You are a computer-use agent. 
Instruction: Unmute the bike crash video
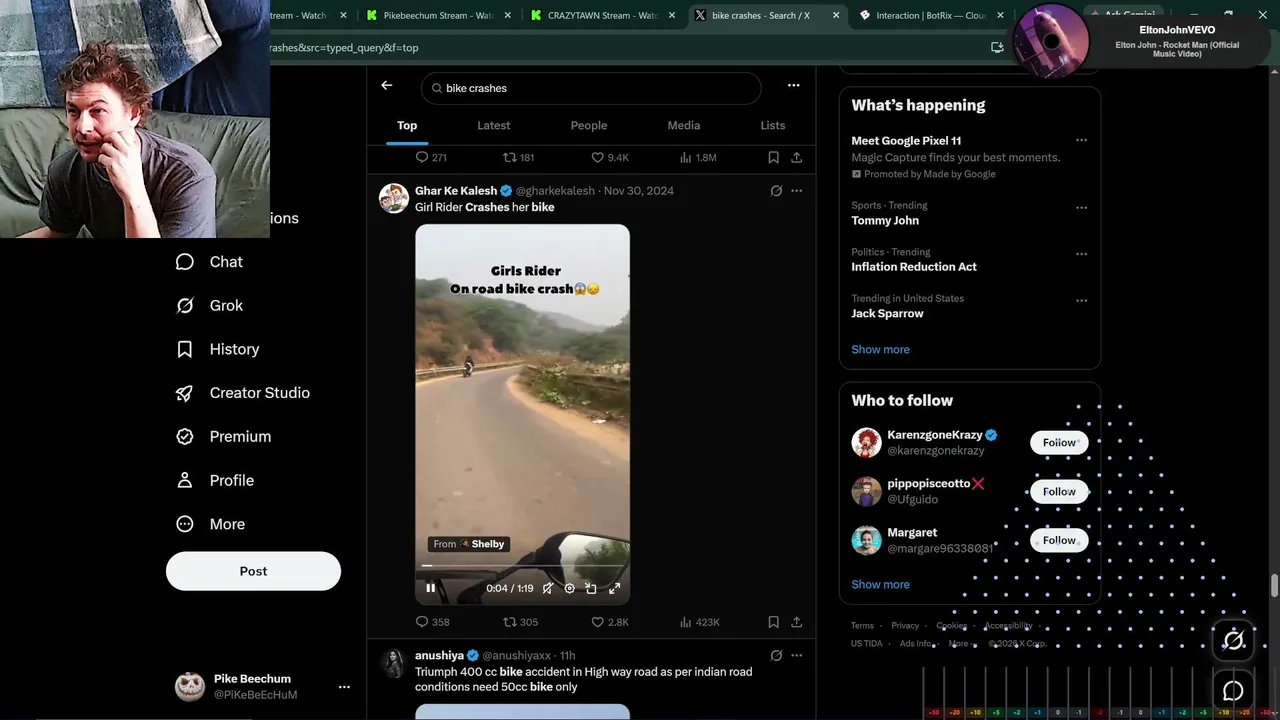pyautogui.click(x=547, y=588)
